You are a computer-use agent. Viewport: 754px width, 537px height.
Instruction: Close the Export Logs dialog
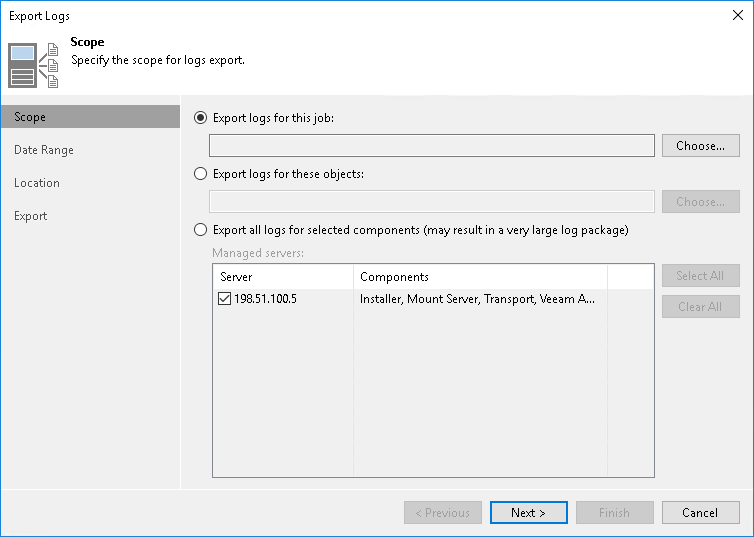736,16
